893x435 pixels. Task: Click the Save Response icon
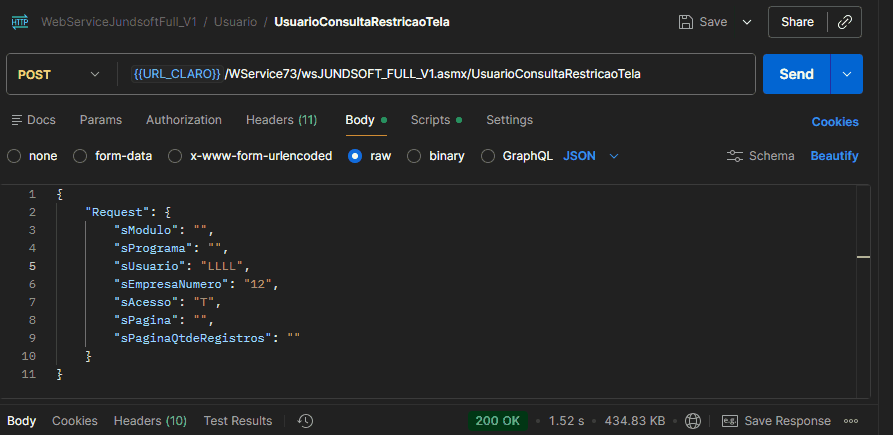pyautogui.click(x=730, y=421)
